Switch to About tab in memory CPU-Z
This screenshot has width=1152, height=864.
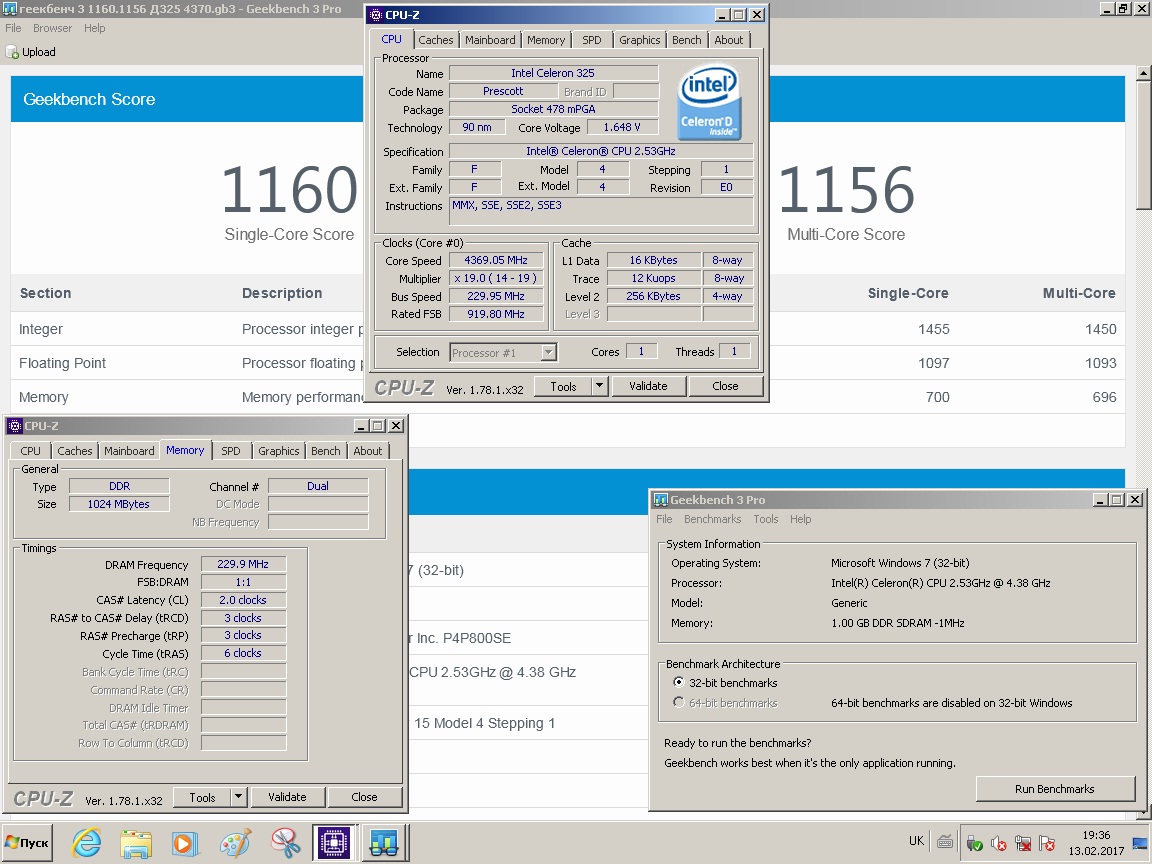pos(367,450)
